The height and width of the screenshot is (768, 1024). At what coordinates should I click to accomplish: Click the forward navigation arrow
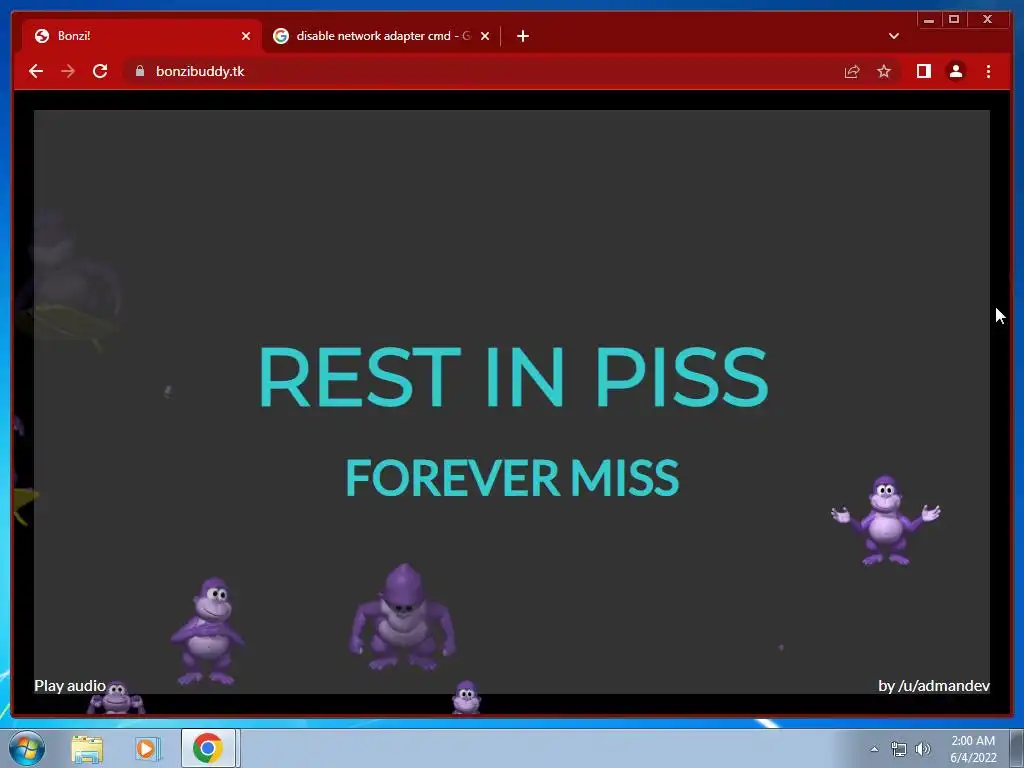coord(68,71)
